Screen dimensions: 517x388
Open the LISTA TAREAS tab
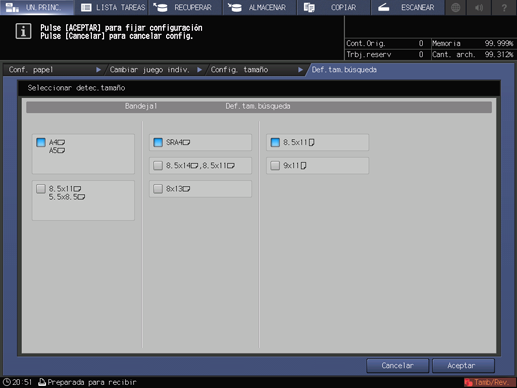point(111,7)
